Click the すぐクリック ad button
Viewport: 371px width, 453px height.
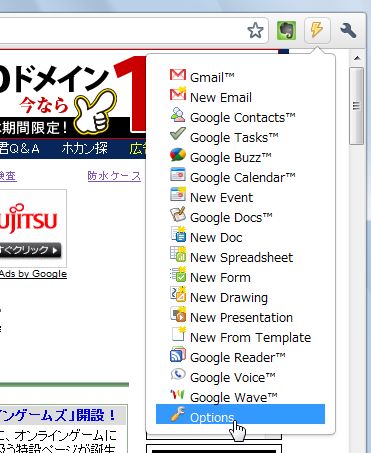(30, 250)
